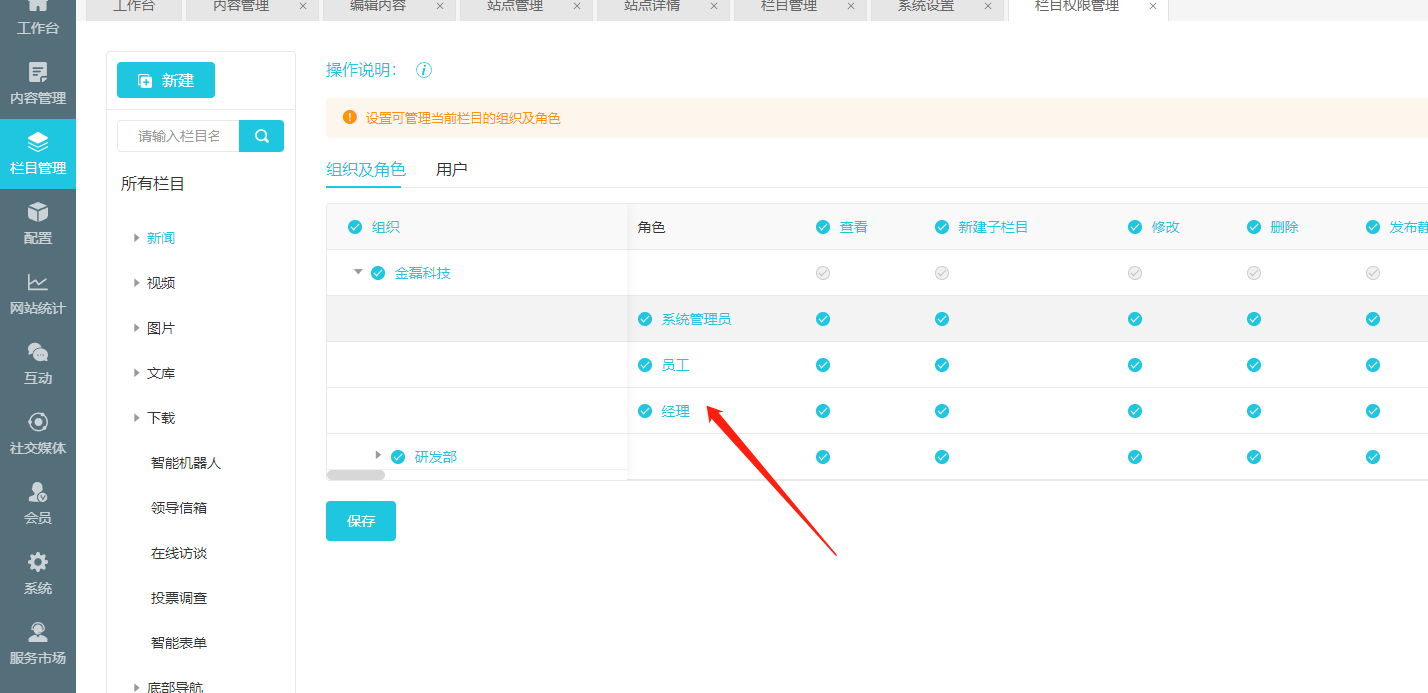The image size is (1428, 693).
Task: Close the 编辑内容 tab
Action: tap(440, 6)
